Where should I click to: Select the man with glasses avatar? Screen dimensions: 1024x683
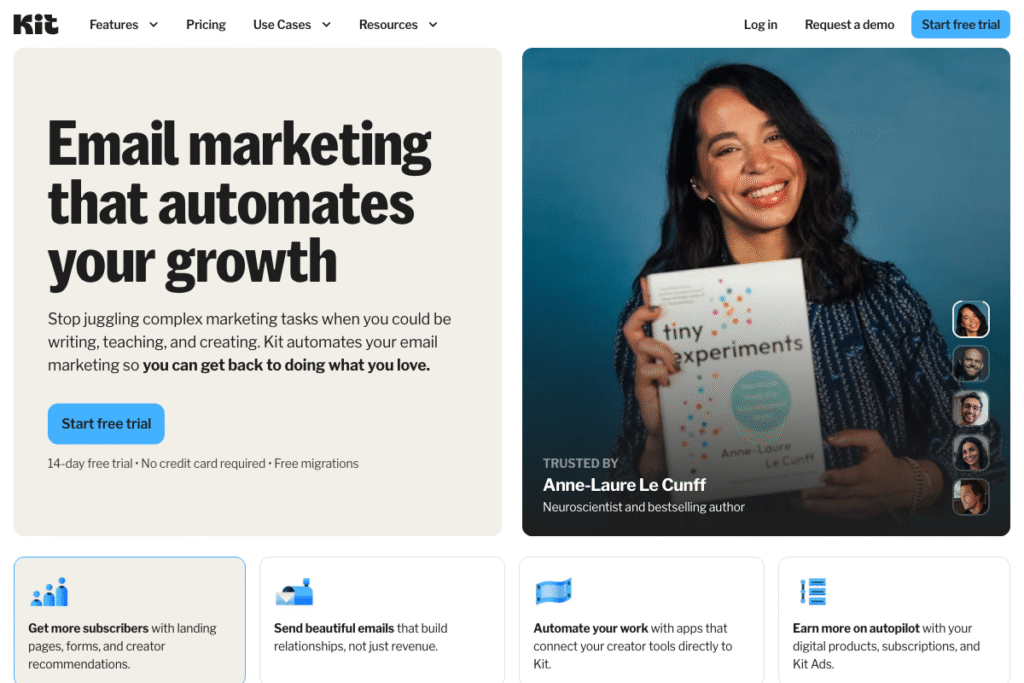coord(970,408)
